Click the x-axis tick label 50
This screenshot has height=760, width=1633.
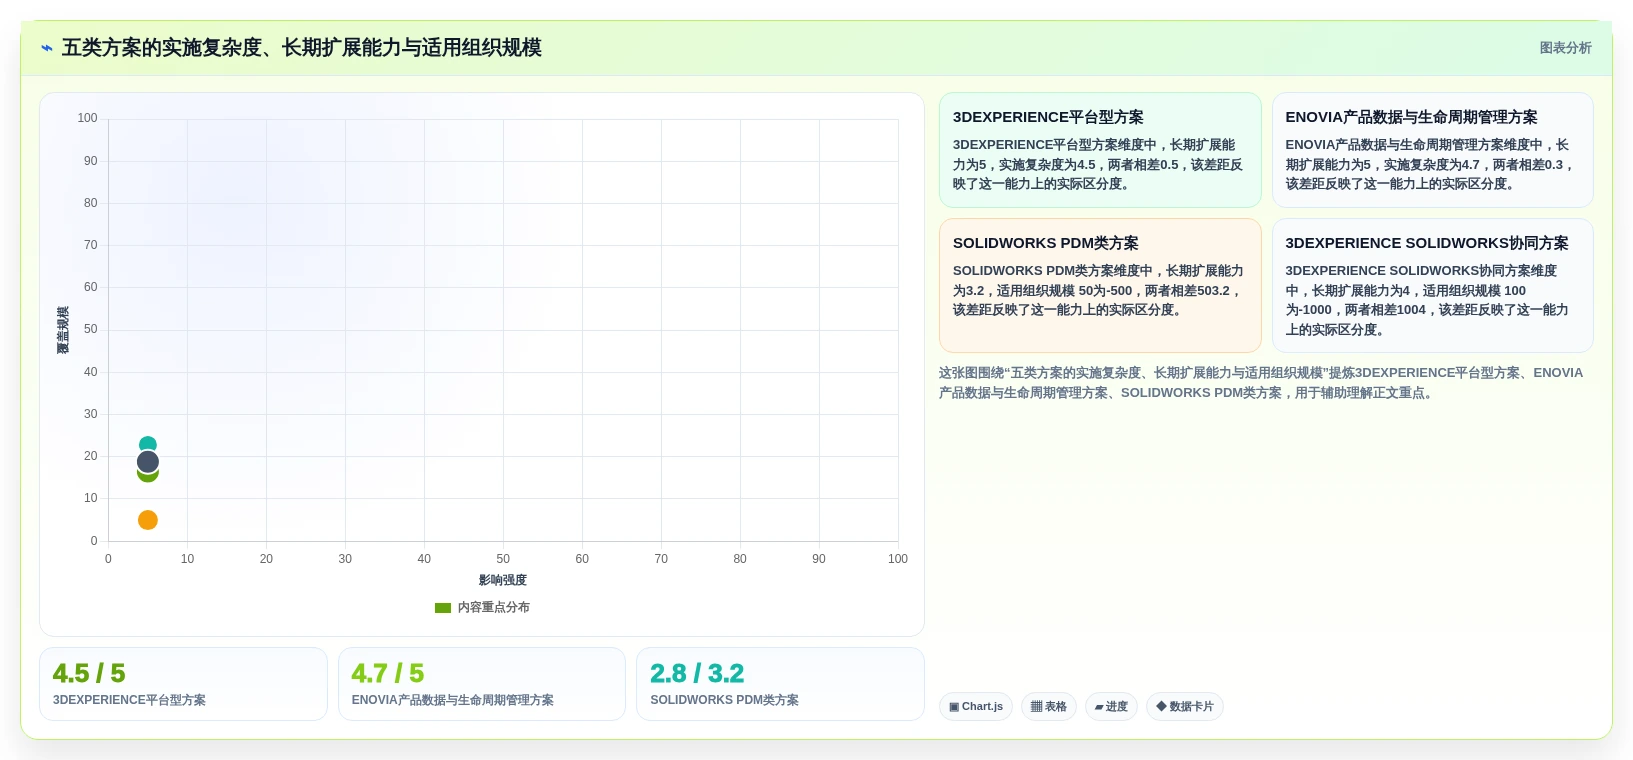503,559
